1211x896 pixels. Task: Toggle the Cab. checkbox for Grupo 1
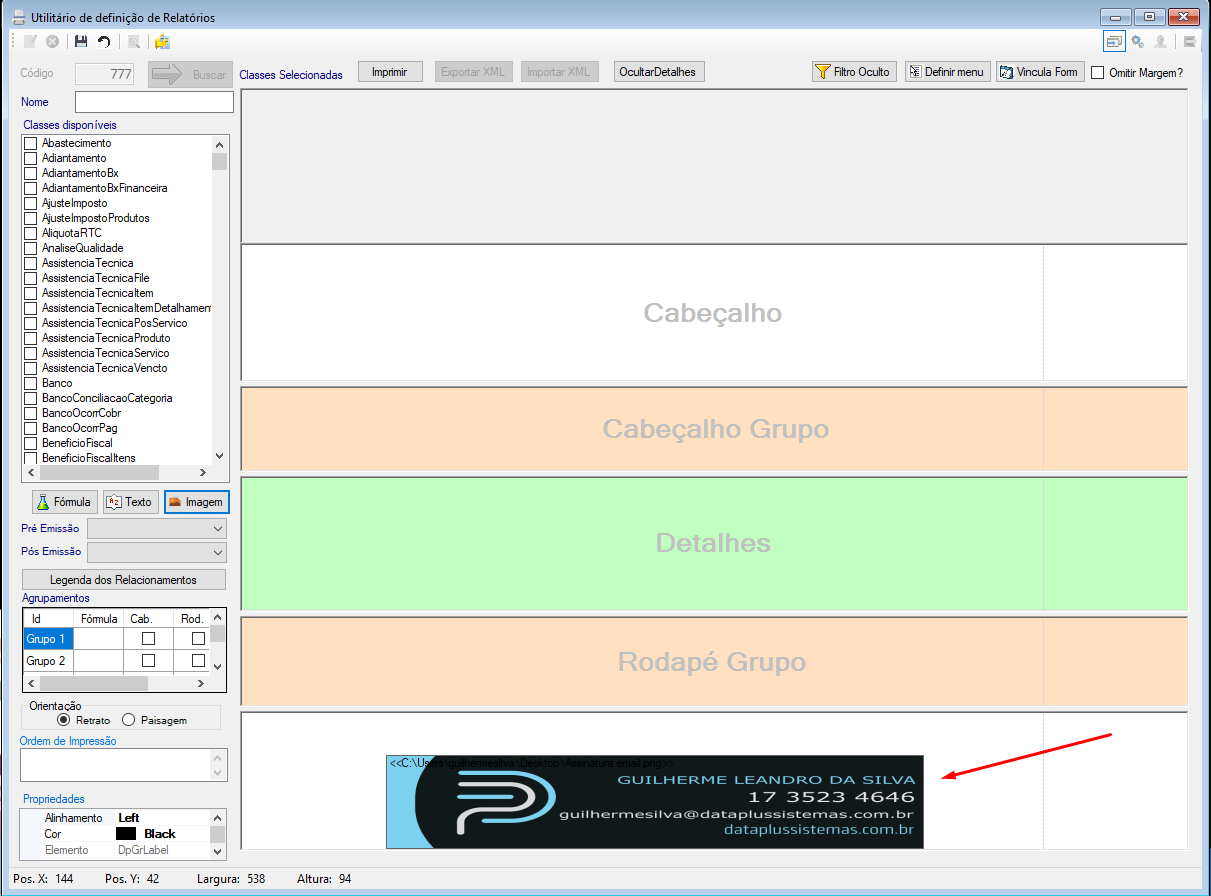148,638
